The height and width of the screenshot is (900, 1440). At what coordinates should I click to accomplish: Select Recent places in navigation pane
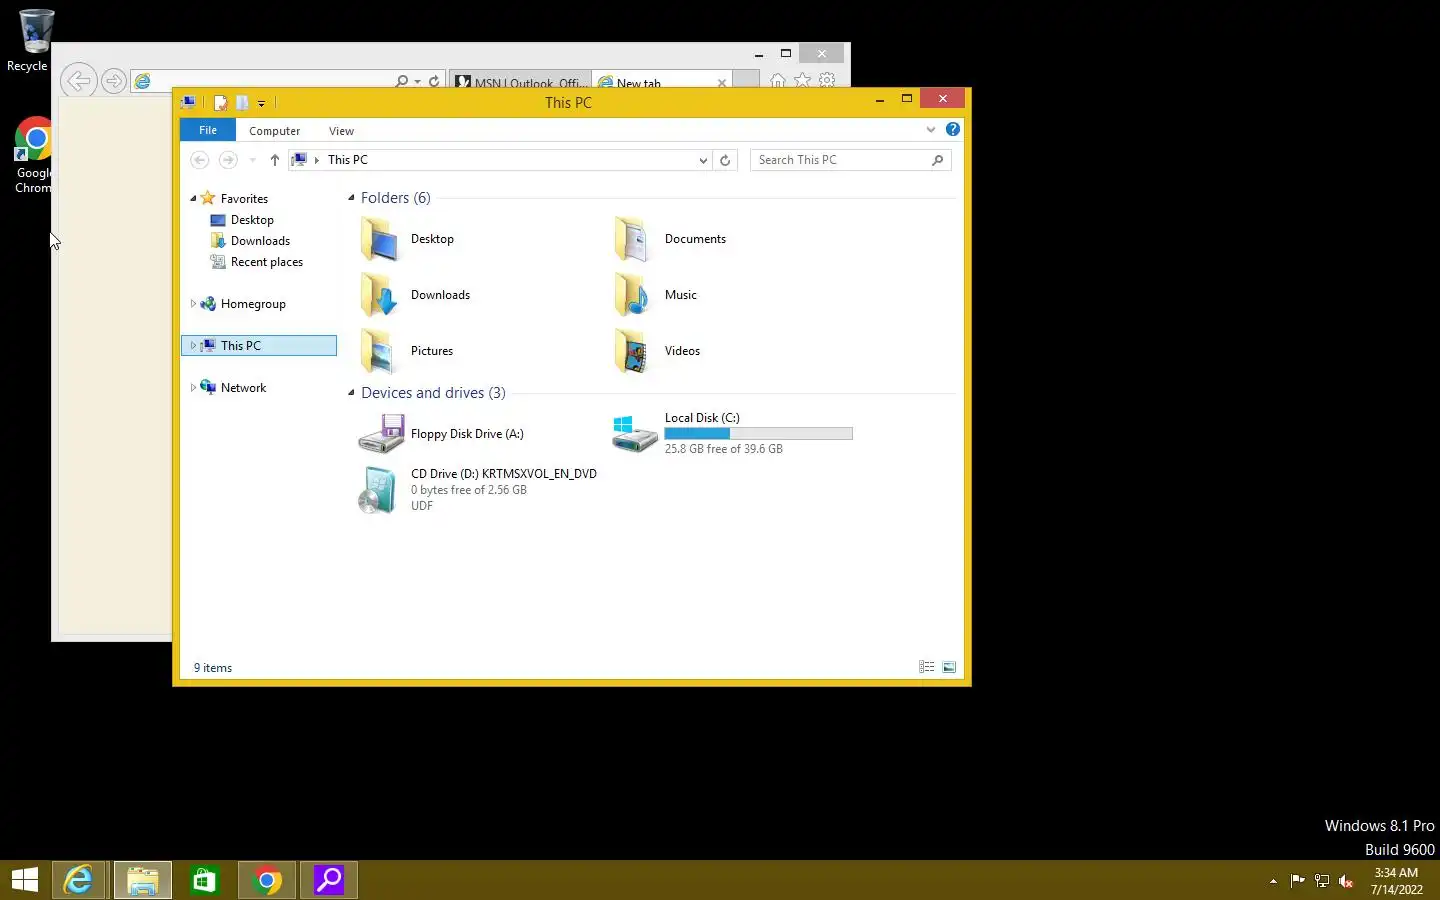pyautogui.click(x=256, y=262)
